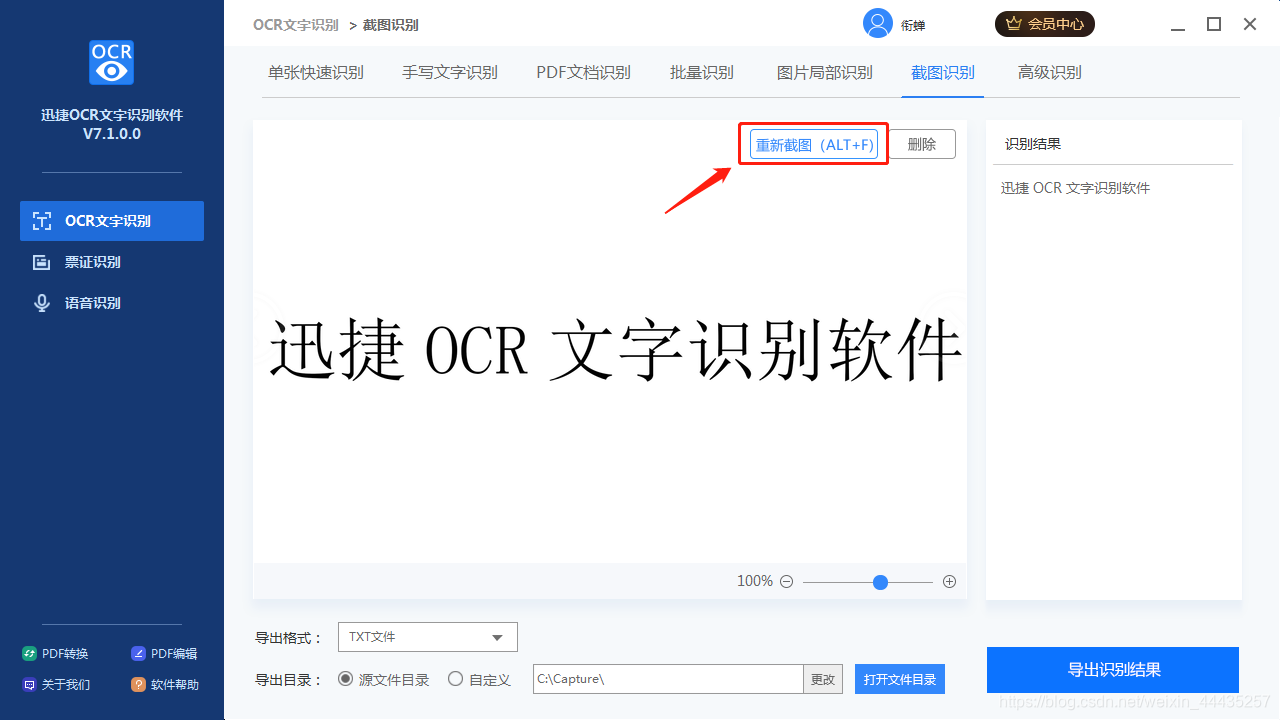The height and width of the screenshot is (720, 1280).
Task: View 关于我们 information
Action: click(55, 684)
